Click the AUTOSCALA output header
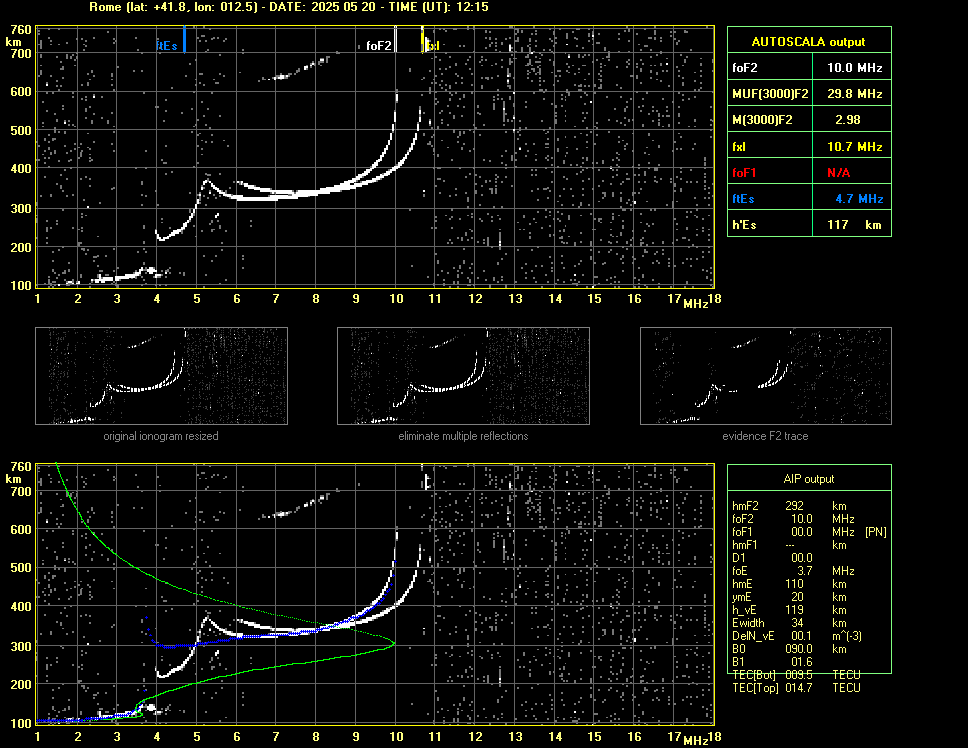The width and height of the screenshot is (968, 748). 809,41
